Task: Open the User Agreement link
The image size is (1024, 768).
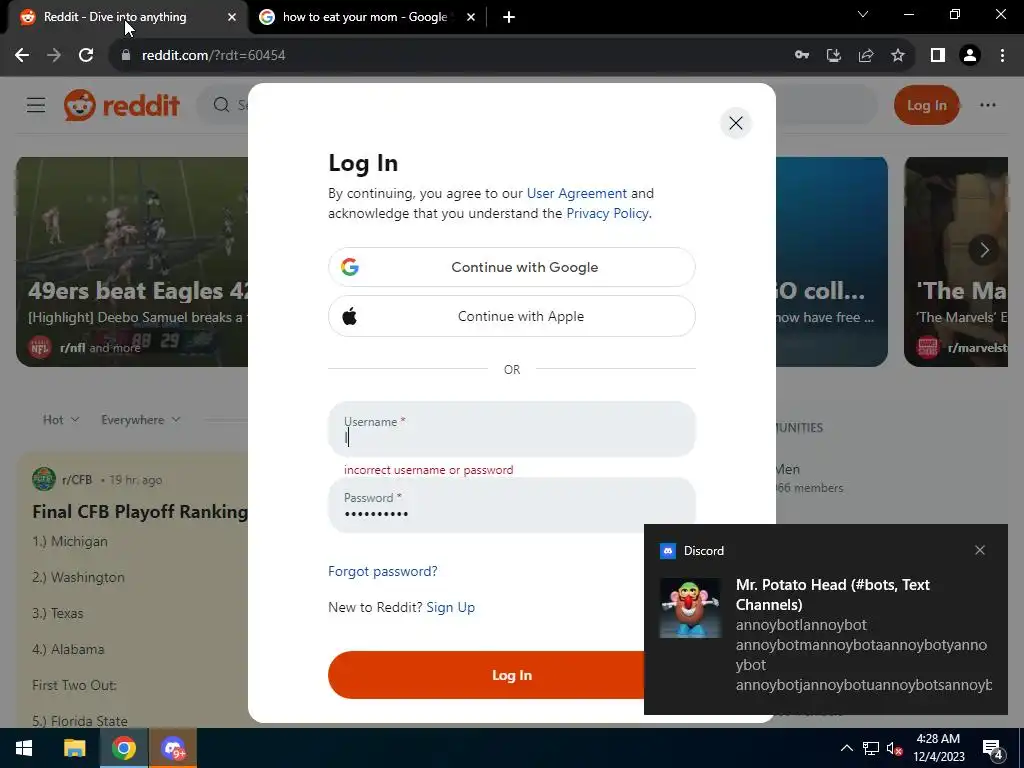Action: 577,193
